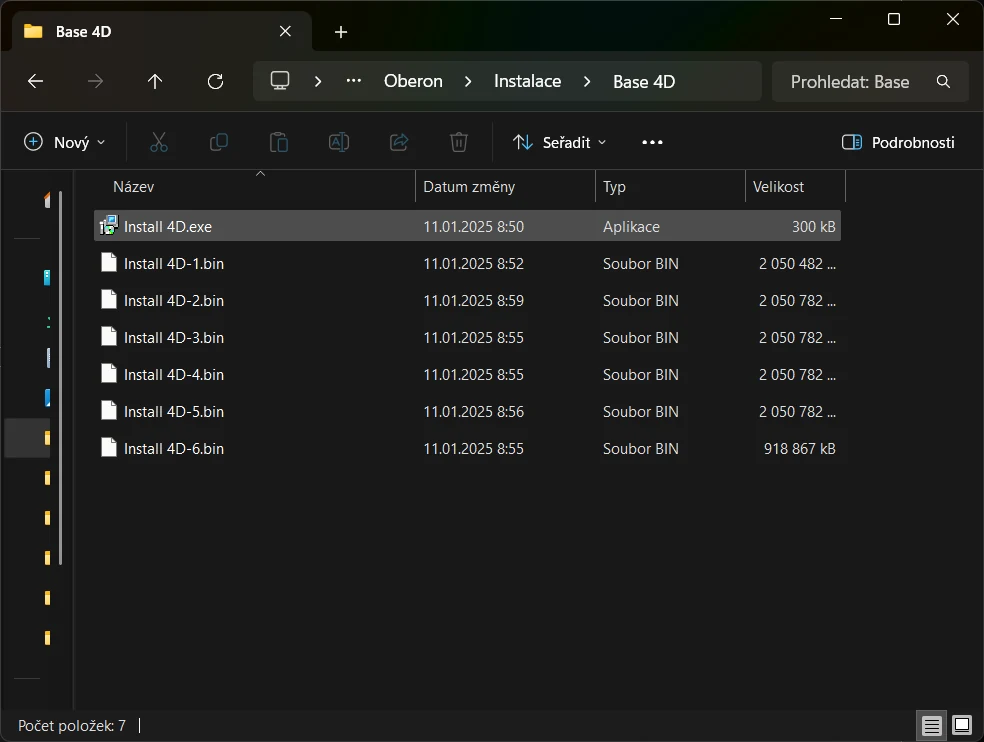Show hidden breadcrumb path via ellipsis
The height and width of the screenshot is (742, 984).
click(x=354, y=81)
